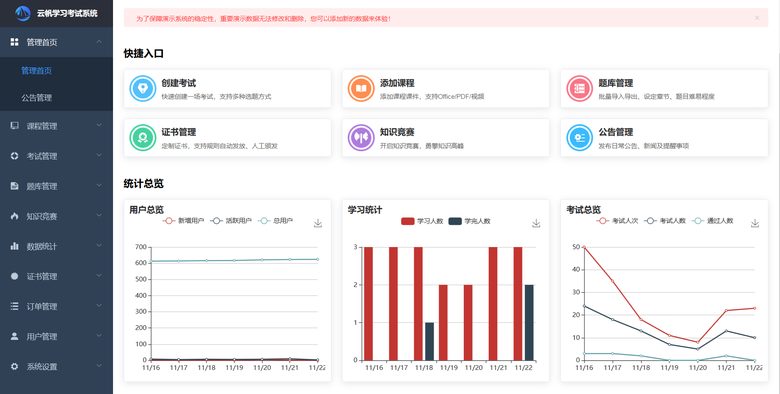The image size is (780, 394).
Task: Click the 订单管理 list icon
Action: pyautogui.click(x=14, y=306)
